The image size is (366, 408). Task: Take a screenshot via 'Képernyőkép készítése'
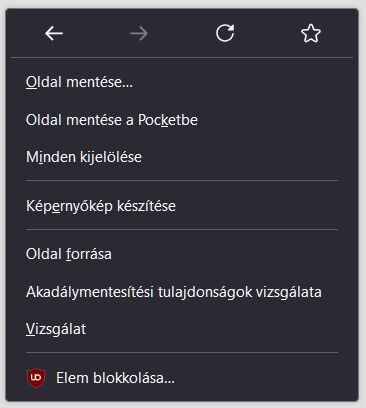182,206
